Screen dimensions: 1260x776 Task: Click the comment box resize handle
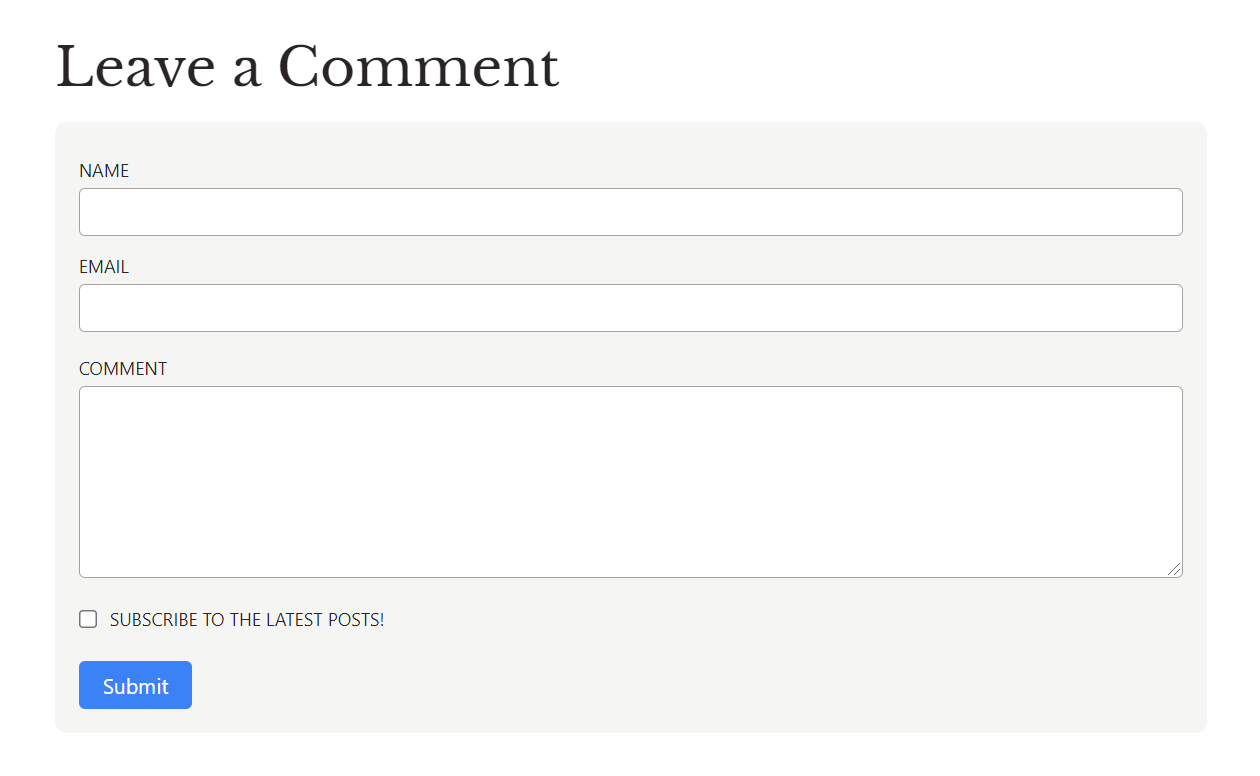pyautogui.click(x=1174, y=569)
